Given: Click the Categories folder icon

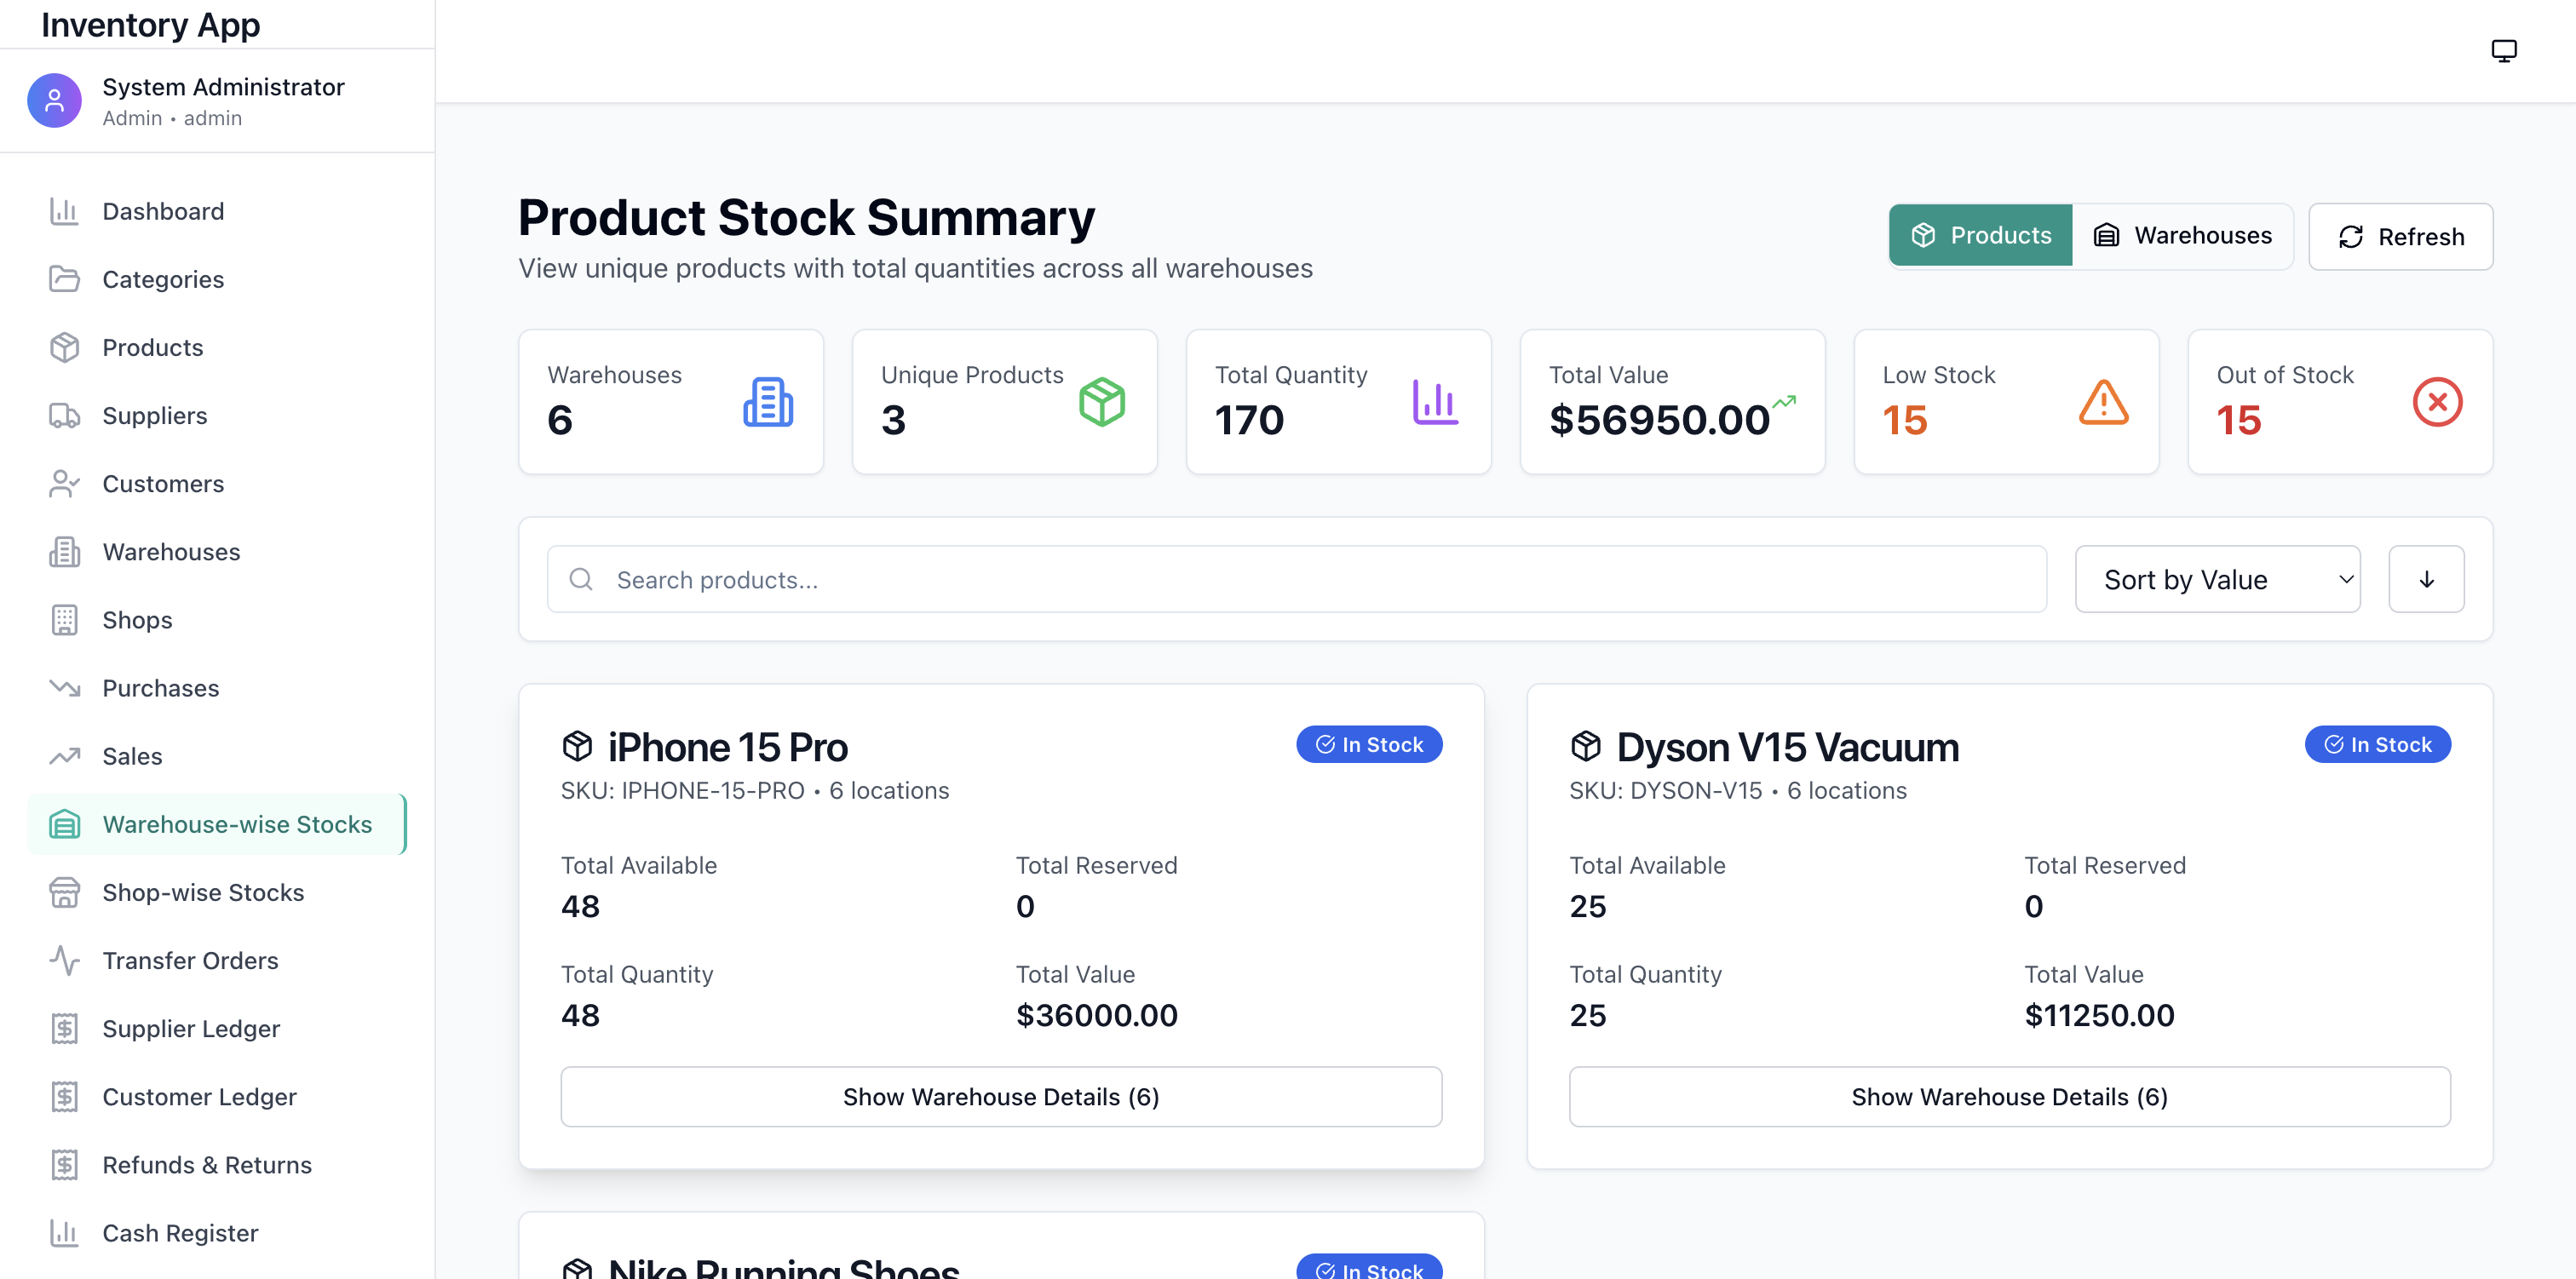Looking at the screenshot, I should tap(64, 279).
